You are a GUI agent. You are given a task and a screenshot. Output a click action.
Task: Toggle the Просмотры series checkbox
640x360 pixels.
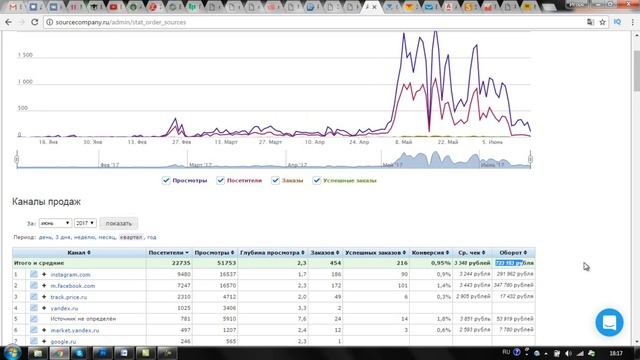click(x=166, y=180)
